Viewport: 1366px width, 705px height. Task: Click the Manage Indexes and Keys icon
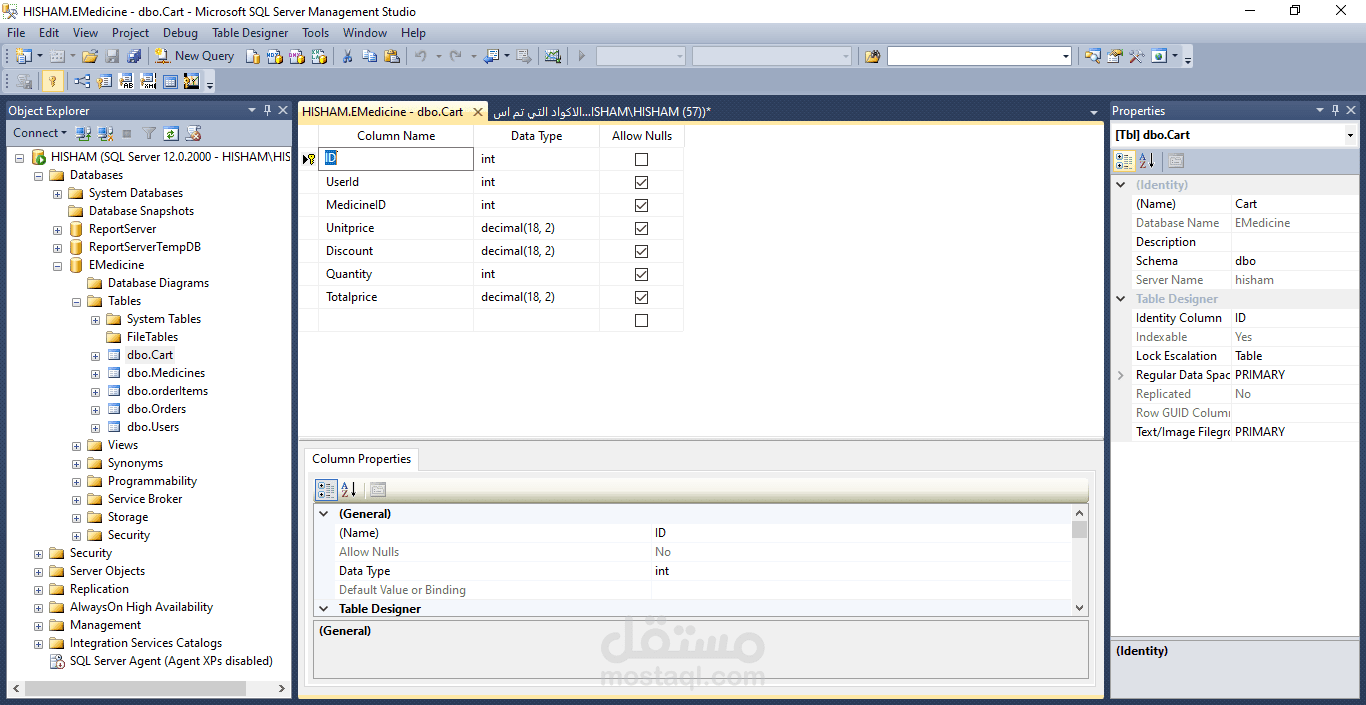(x=104, y=81)
